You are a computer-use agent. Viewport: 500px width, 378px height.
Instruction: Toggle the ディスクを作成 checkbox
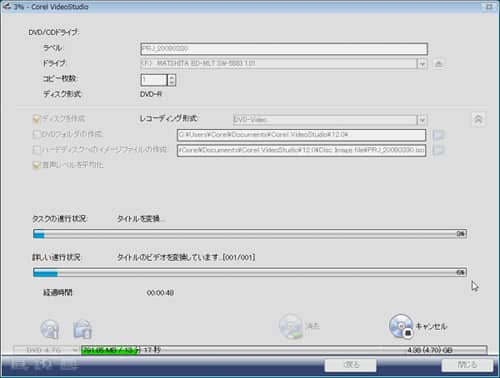pyautogui.click(x=36, y=119)
